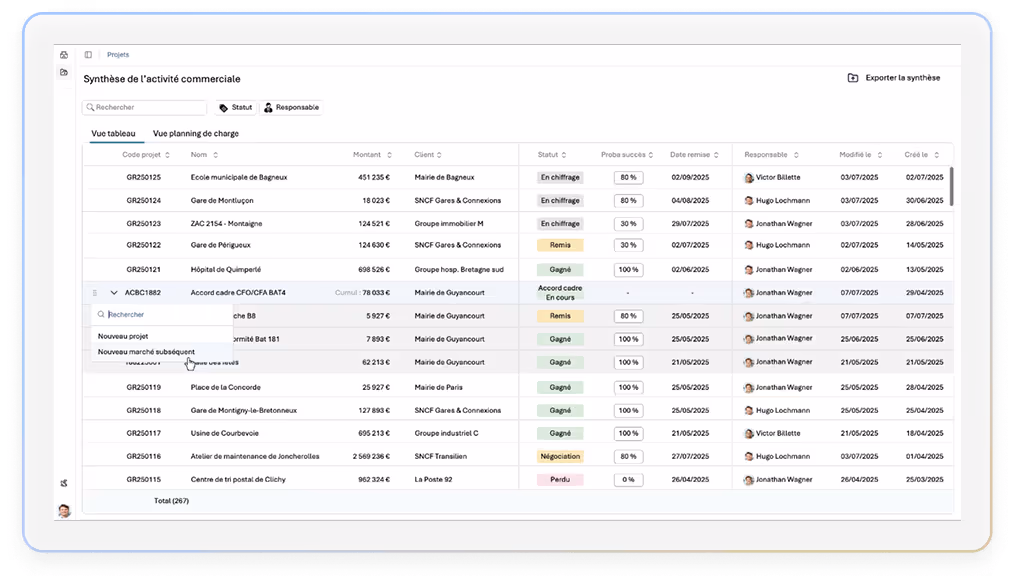Choose Nouveau marché subséquent in the popup
Image resolution: width=1014 pixels, height=584 pixels.
[x=146, y=352]
